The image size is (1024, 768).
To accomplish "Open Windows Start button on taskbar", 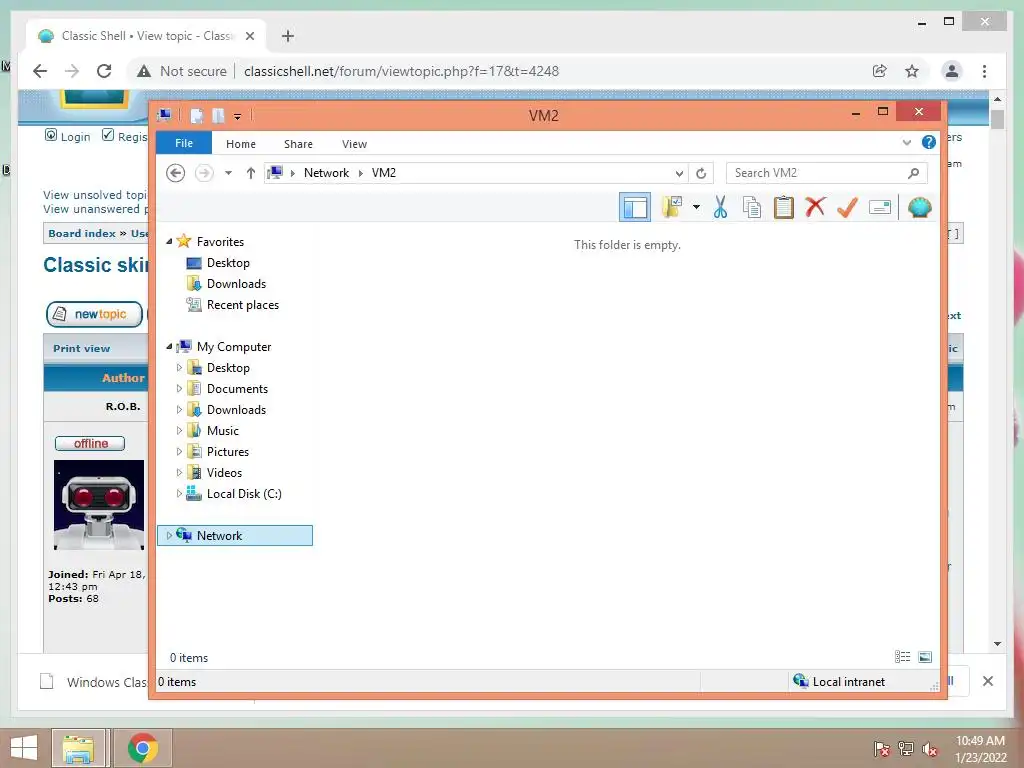I will pyautogui.click(x=24, y=748).
